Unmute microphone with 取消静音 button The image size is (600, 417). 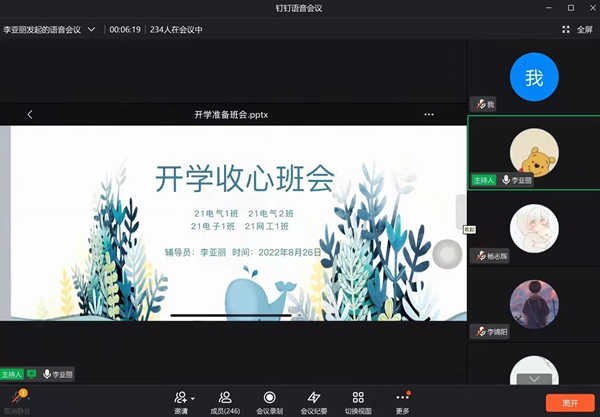click(16, 400)
